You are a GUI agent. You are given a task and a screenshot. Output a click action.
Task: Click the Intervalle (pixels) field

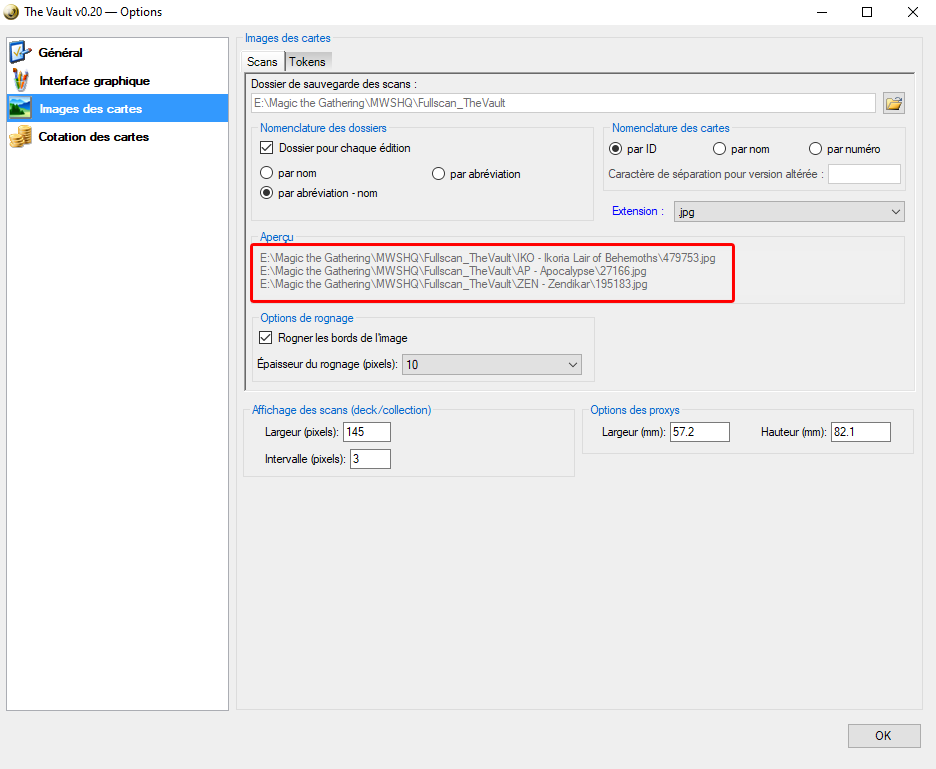pyautogui.click(x=370, y=459)
